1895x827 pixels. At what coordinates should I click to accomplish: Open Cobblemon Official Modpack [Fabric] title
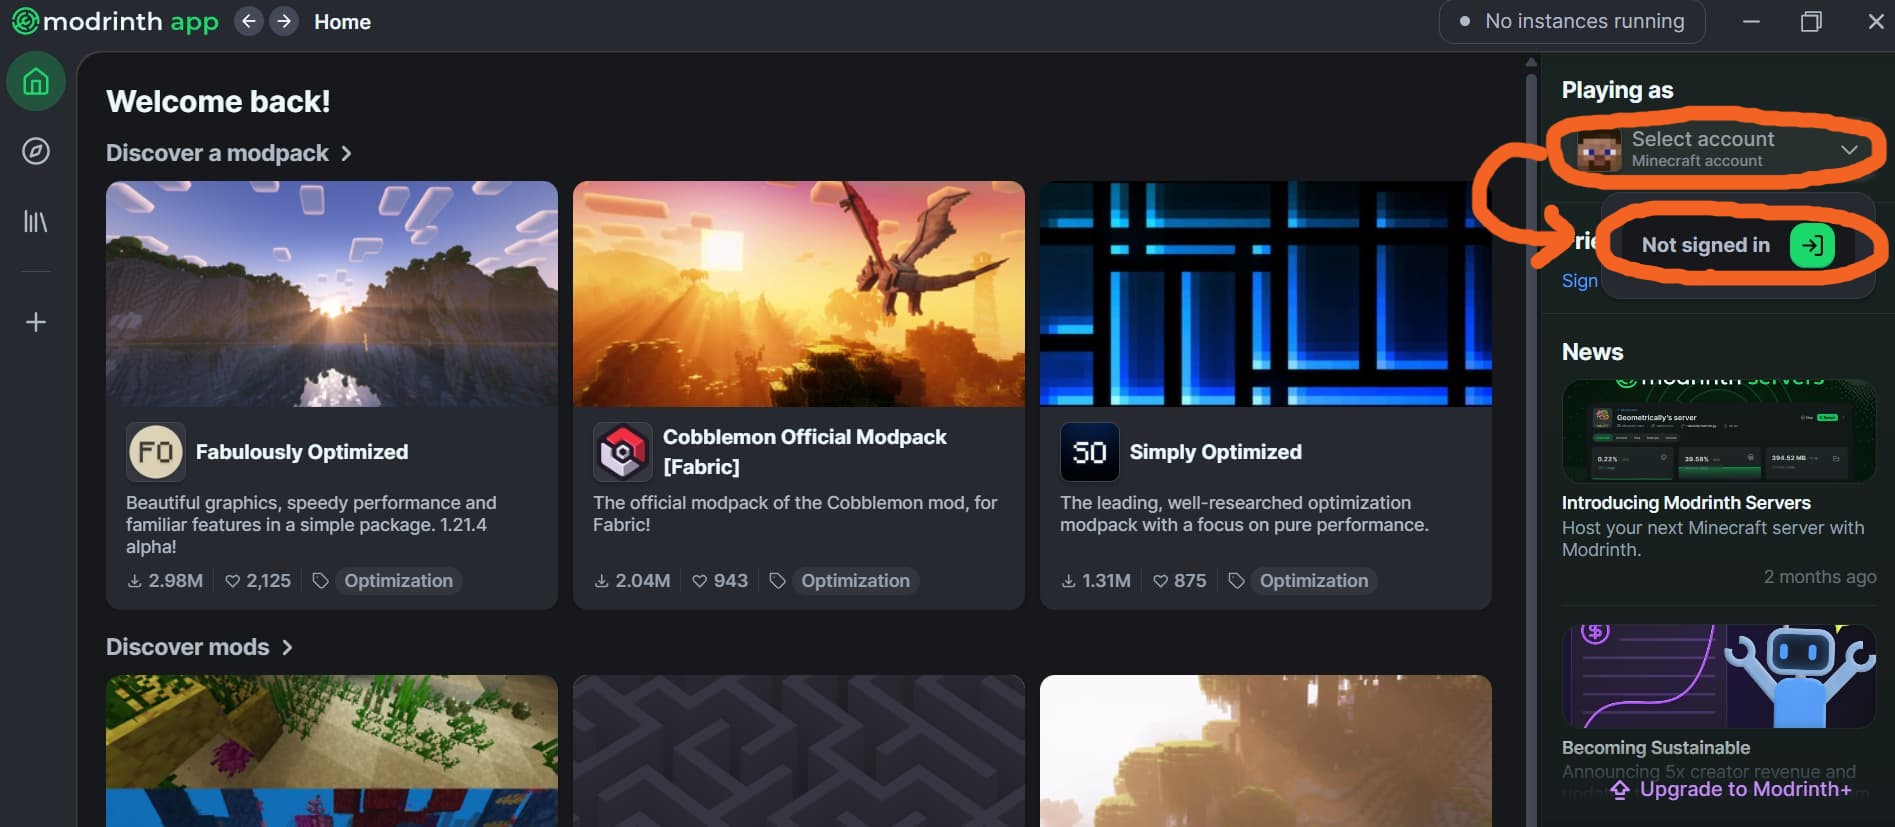click(804, 452)
